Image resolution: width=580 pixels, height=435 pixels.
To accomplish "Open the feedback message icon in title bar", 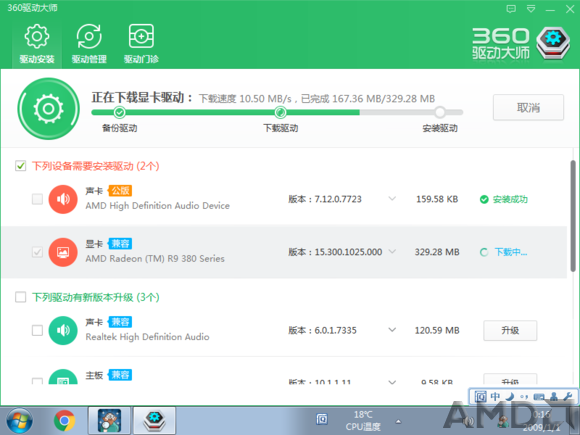I will pyautogui.click(x=511, y=9).
